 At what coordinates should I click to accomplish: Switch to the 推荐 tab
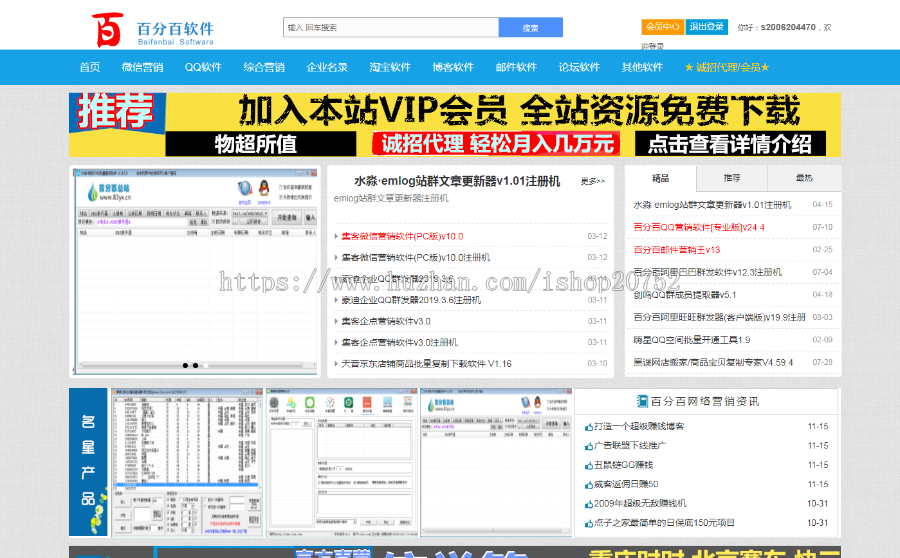(x=732, y=179)
